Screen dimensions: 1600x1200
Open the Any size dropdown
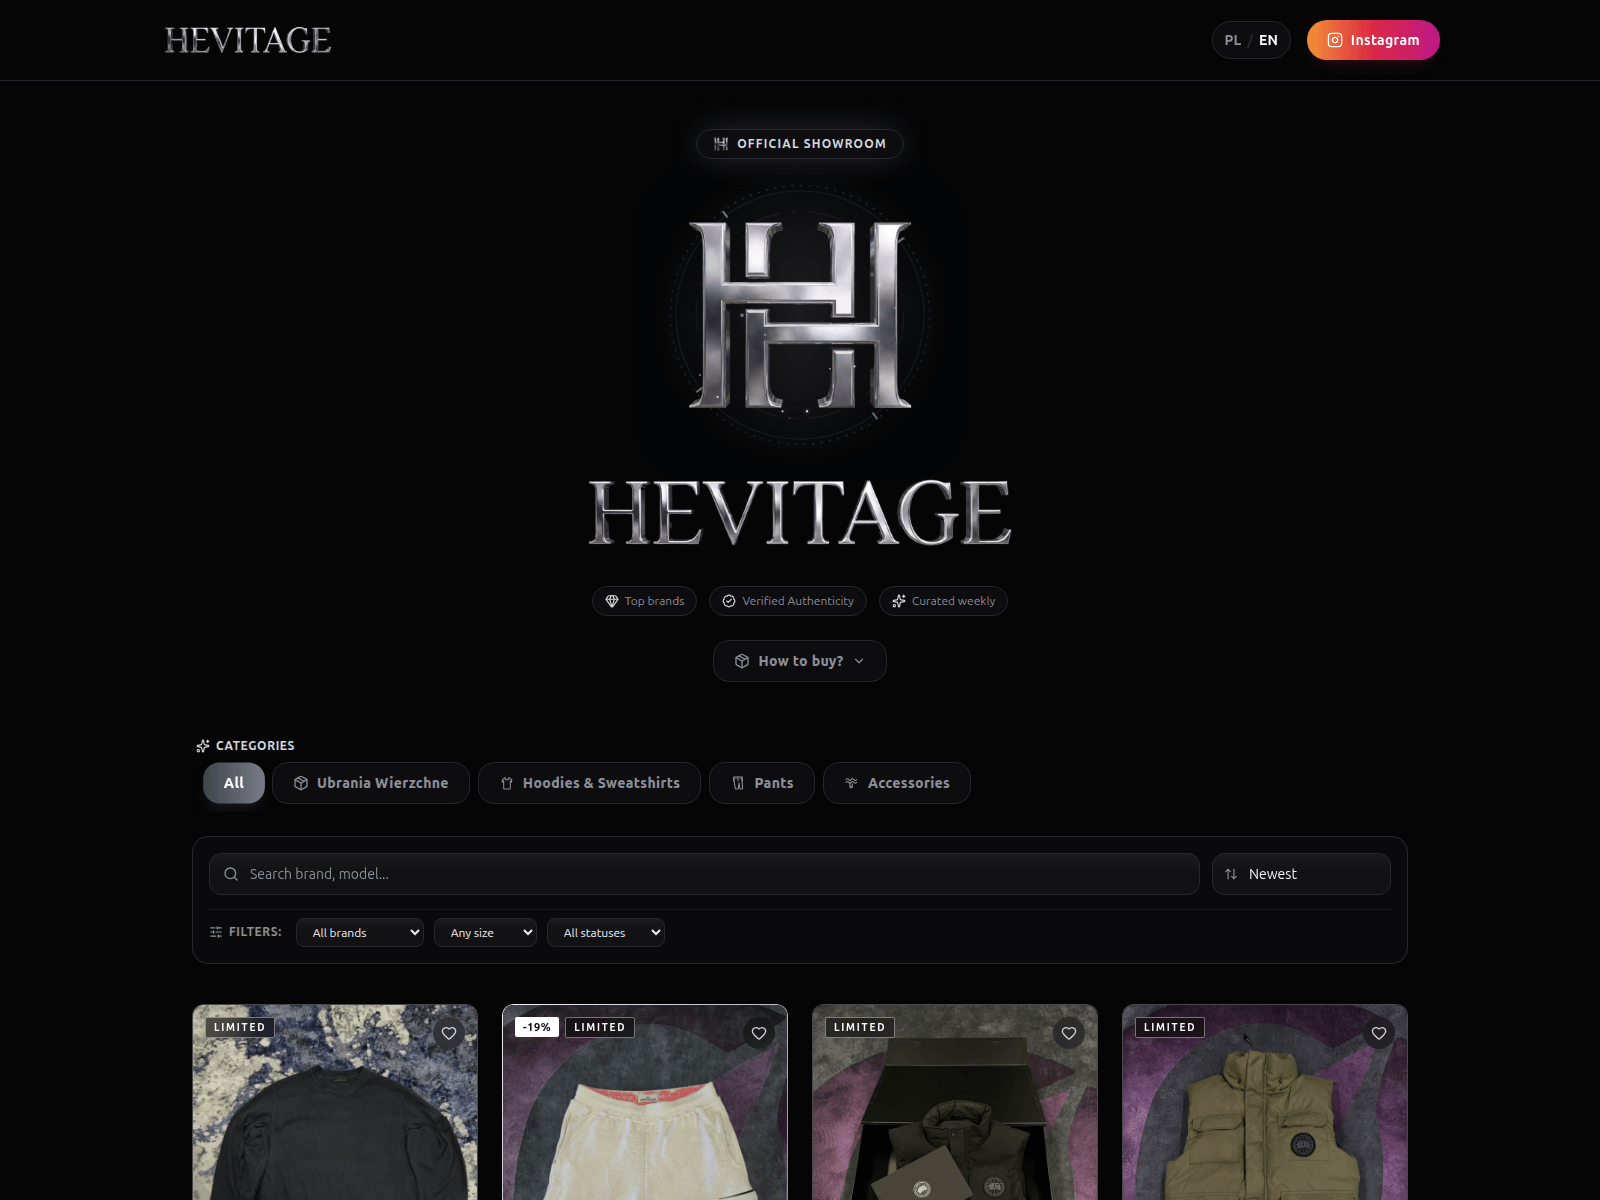point(485,932)
